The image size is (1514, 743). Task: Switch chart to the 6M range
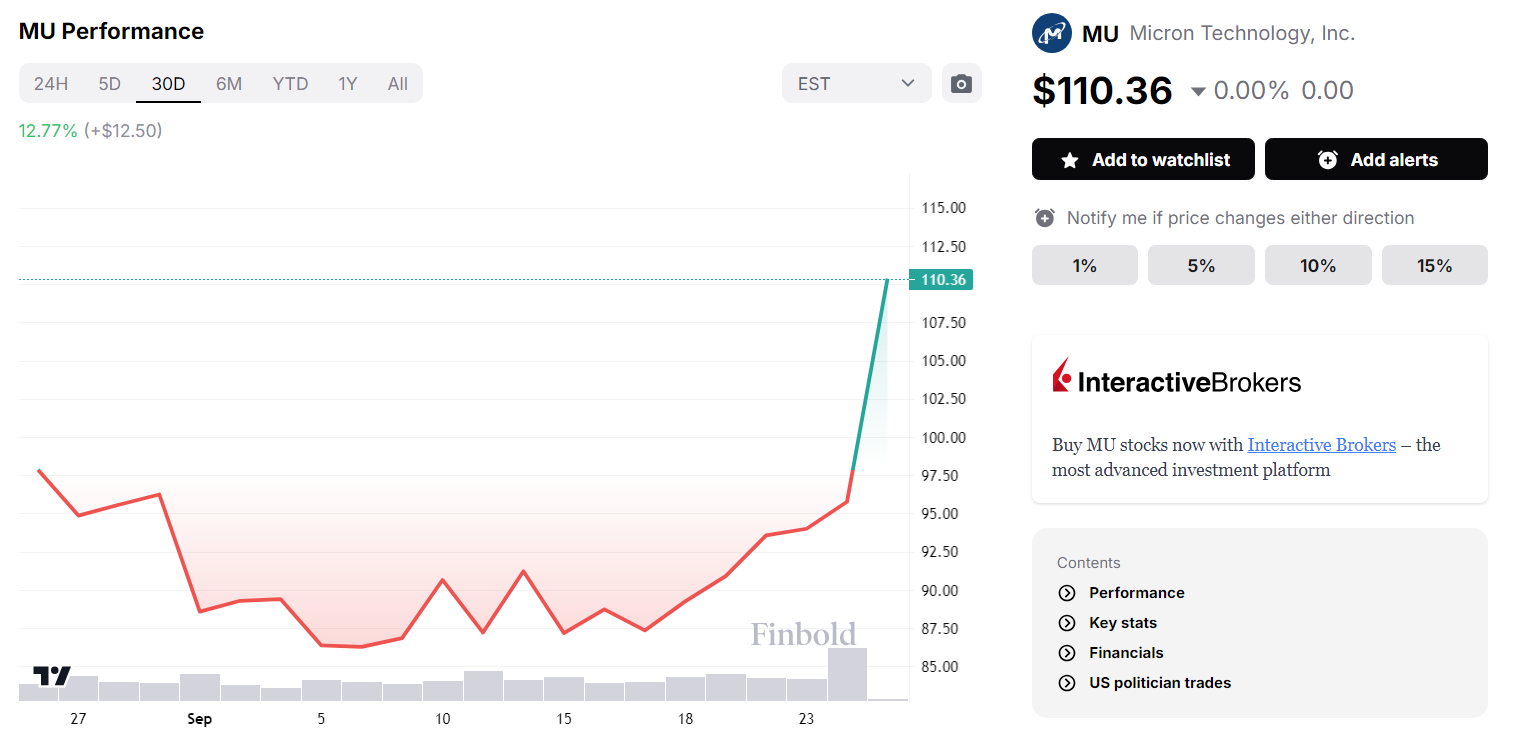pyautogui.click(x=229, y=83)
